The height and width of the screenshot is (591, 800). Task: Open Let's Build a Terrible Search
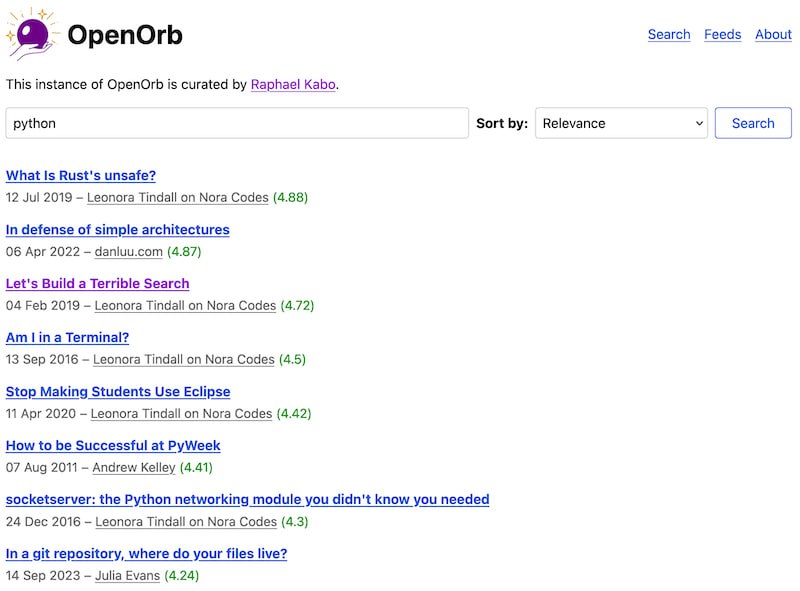pos(97,283)
